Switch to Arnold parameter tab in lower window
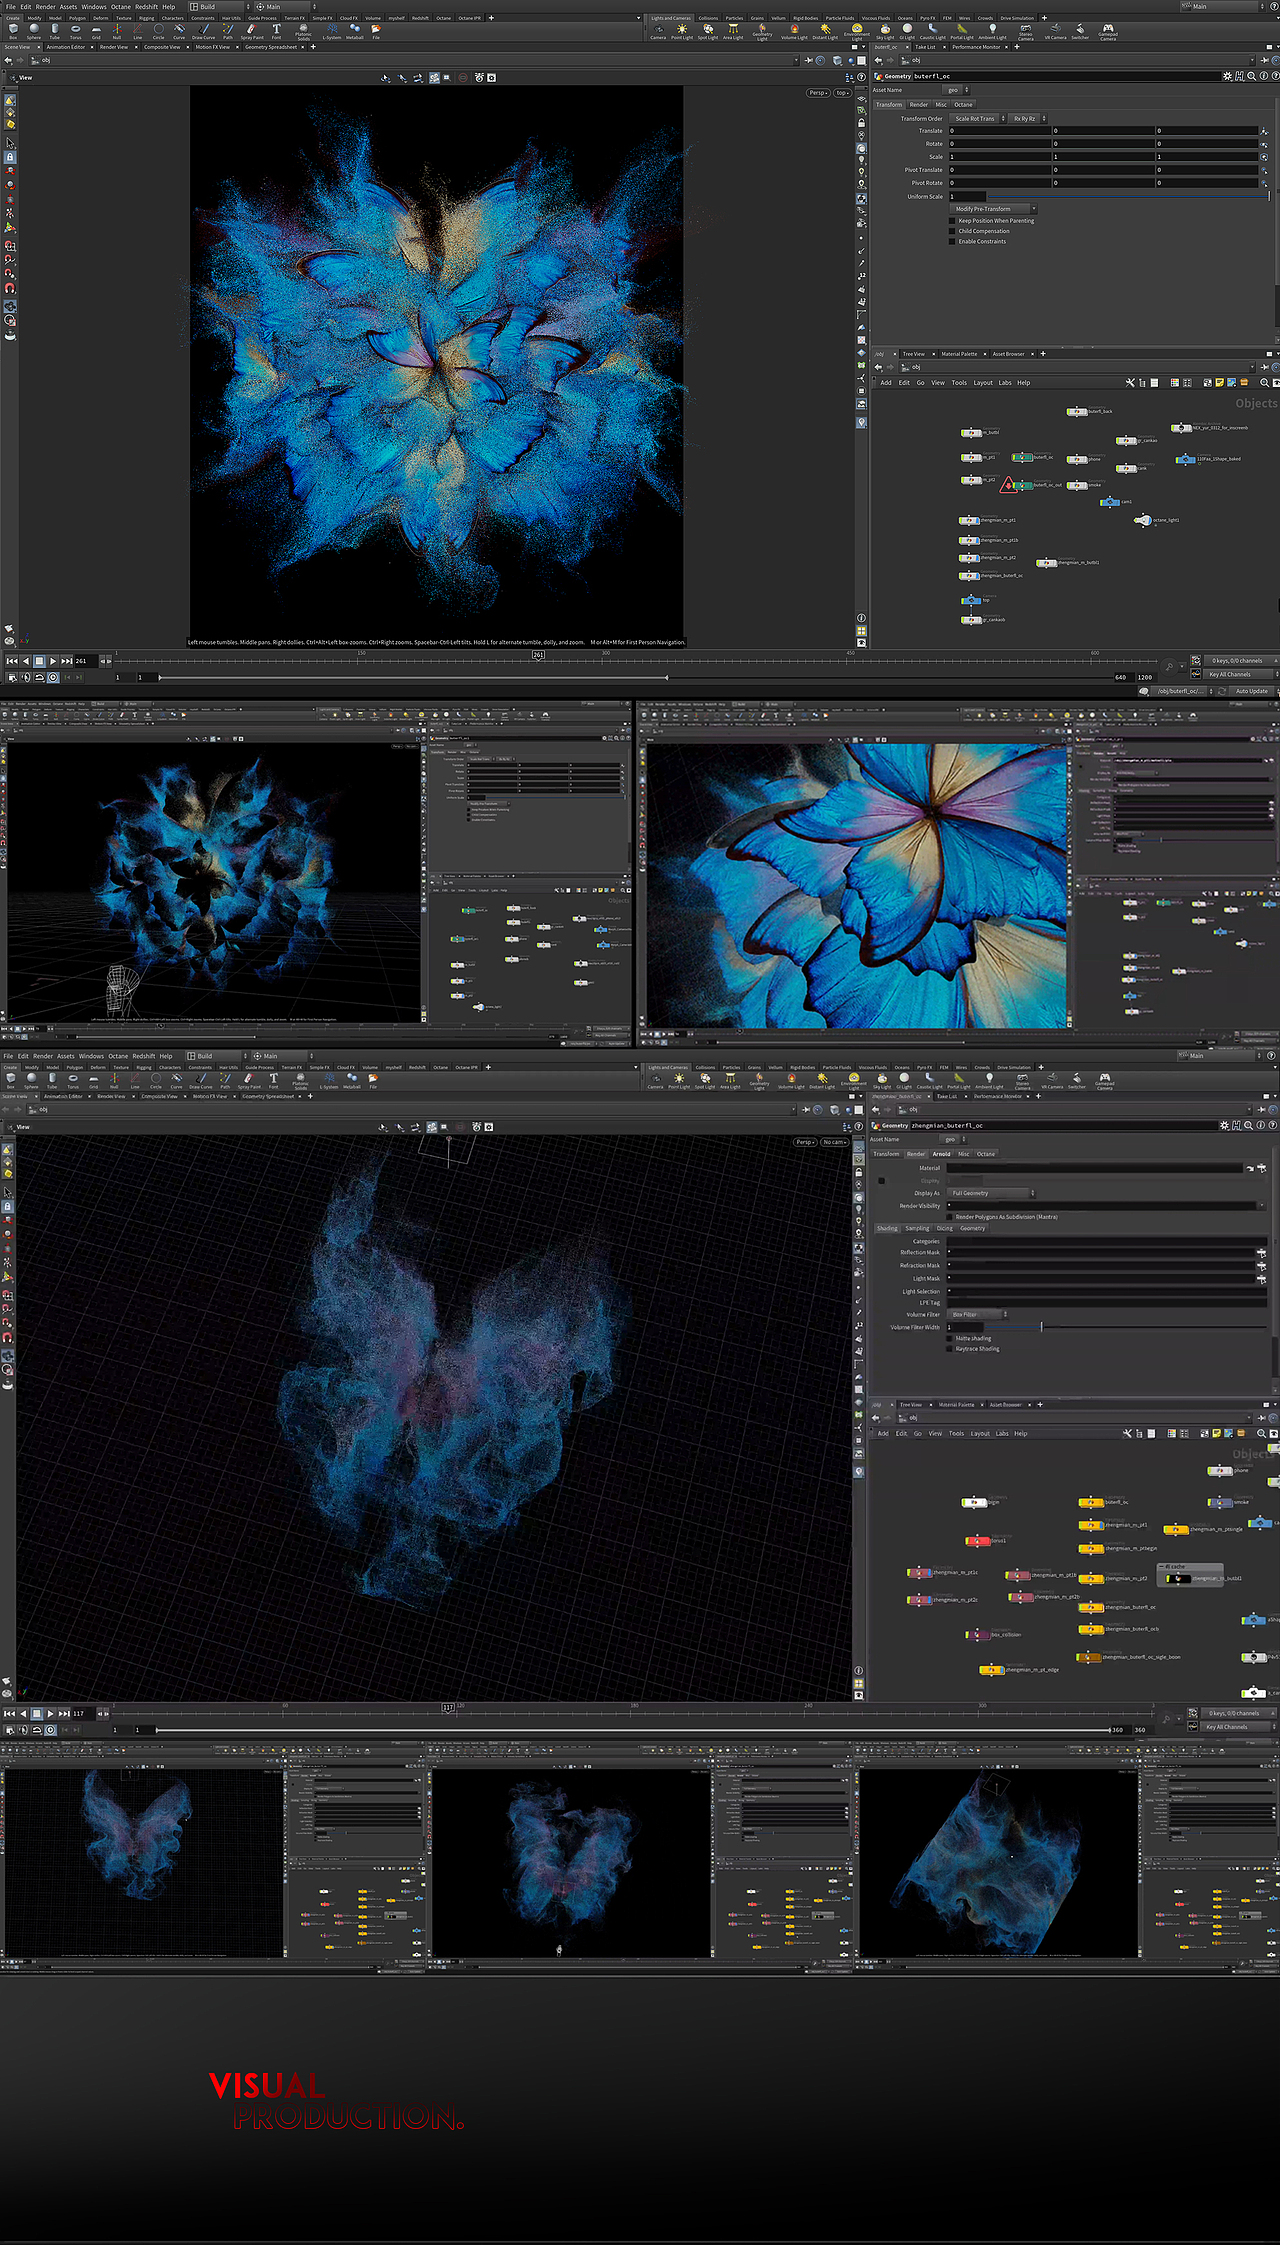This screenshot has width=1280, height=2245. click(x=941, y=1154)
